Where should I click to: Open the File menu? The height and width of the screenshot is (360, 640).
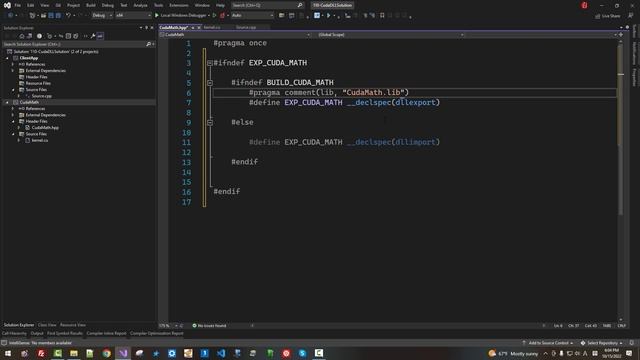(18, 5)
